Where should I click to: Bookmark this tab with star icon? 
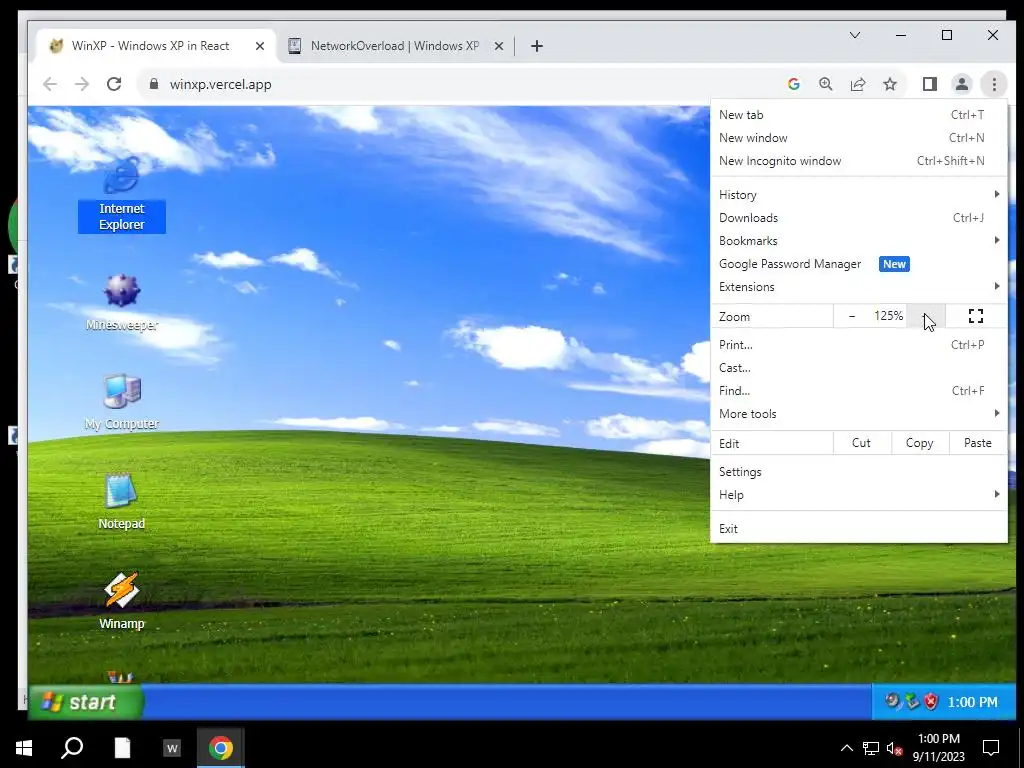[889, 84]
